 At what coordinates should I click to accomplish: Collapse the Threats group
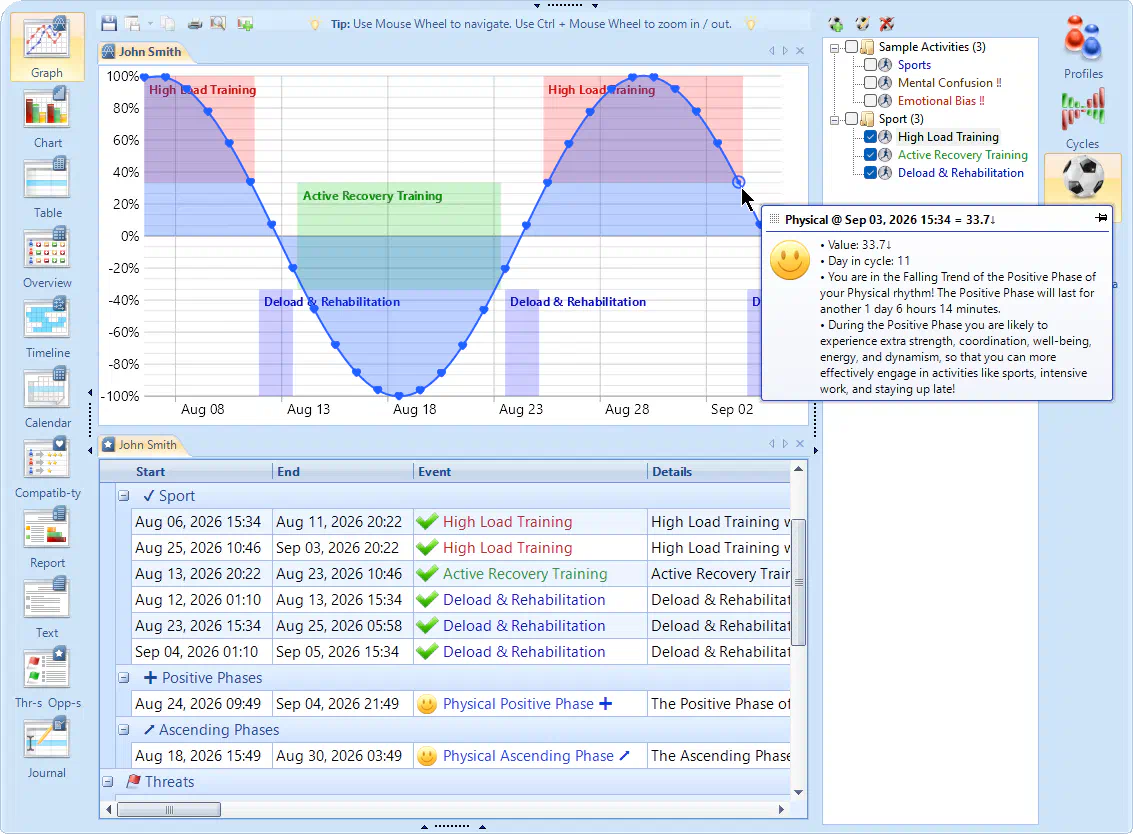tap(108, 782)
